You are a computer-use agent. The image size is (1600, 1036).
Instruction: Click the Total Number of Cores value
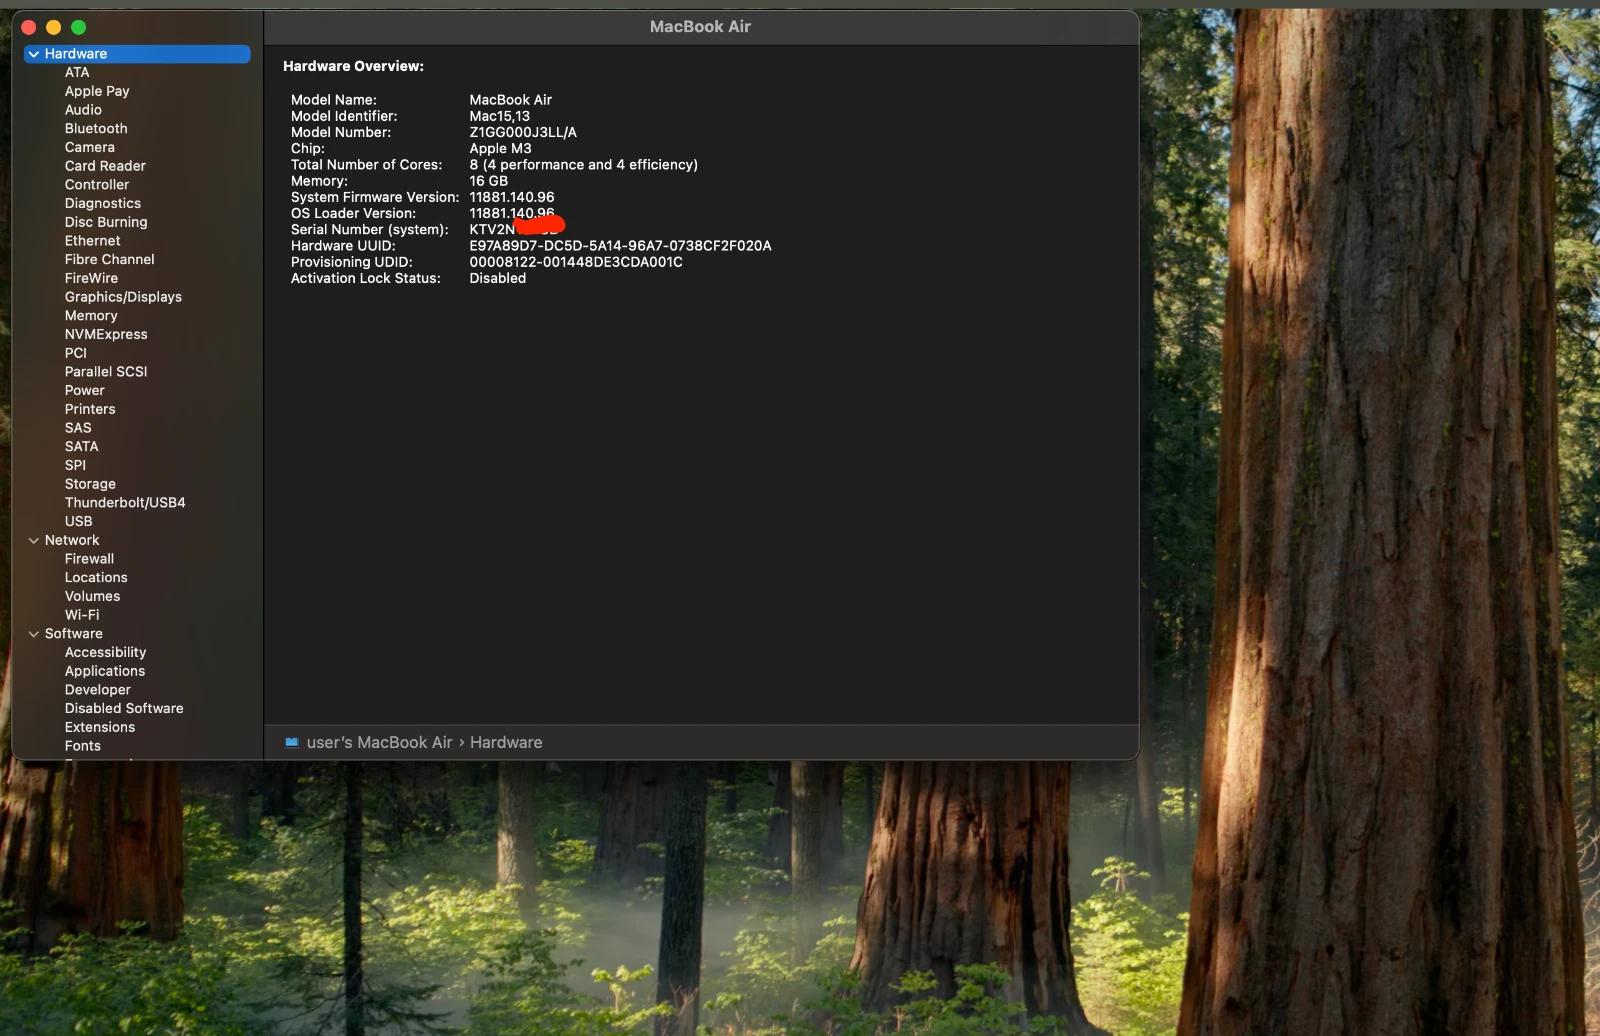click(583, 165)
